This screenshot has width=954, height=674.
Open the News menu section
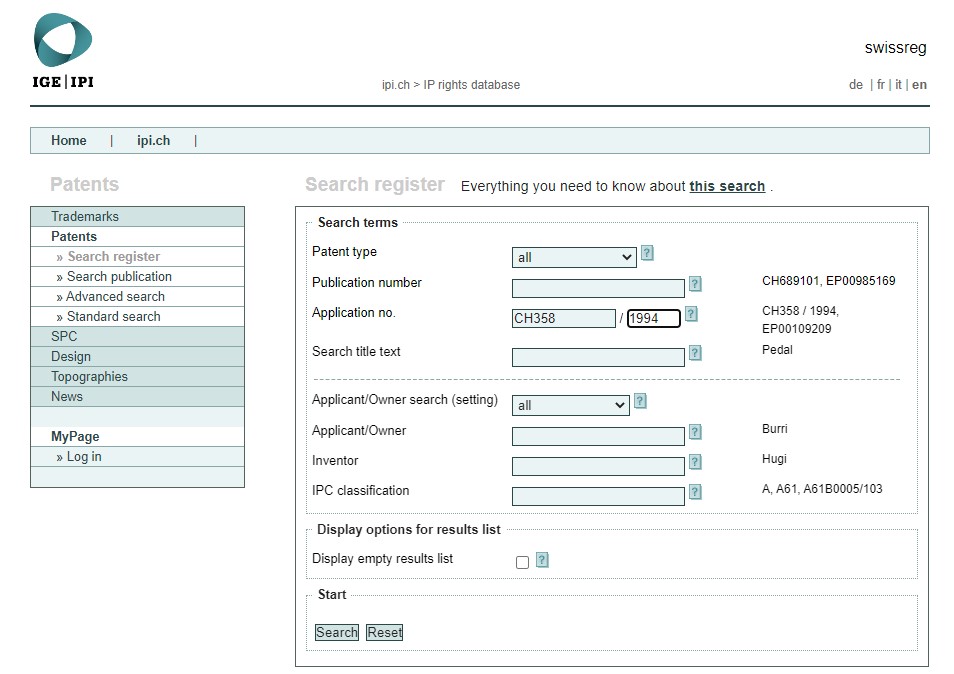(138, 397)
